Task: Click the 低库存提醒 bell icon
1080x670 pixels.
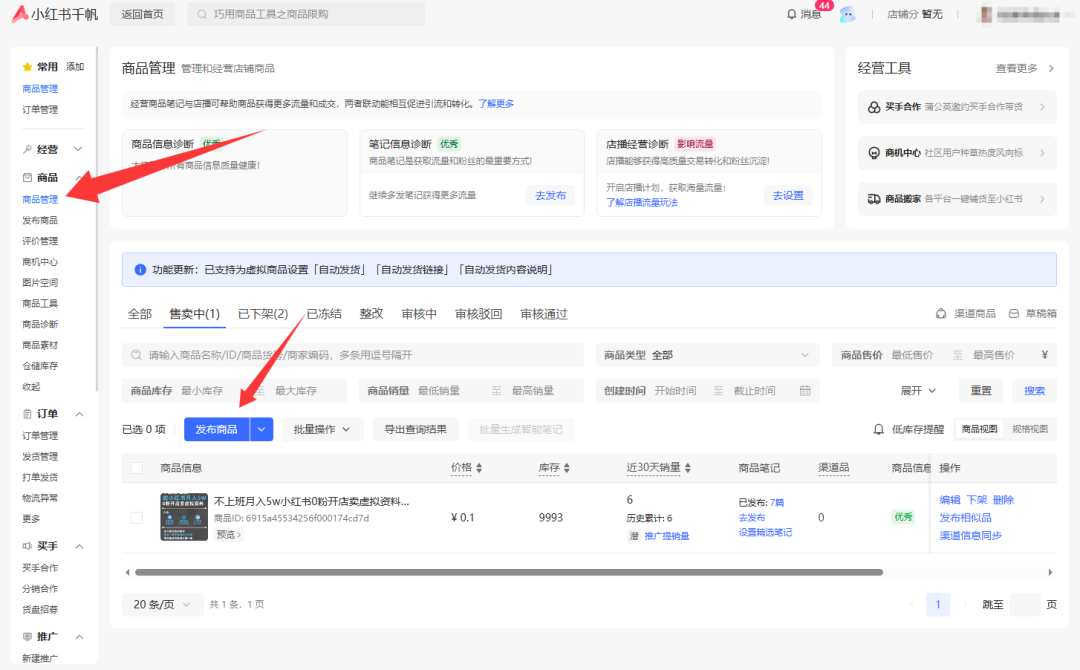Action: coord(879,429)
